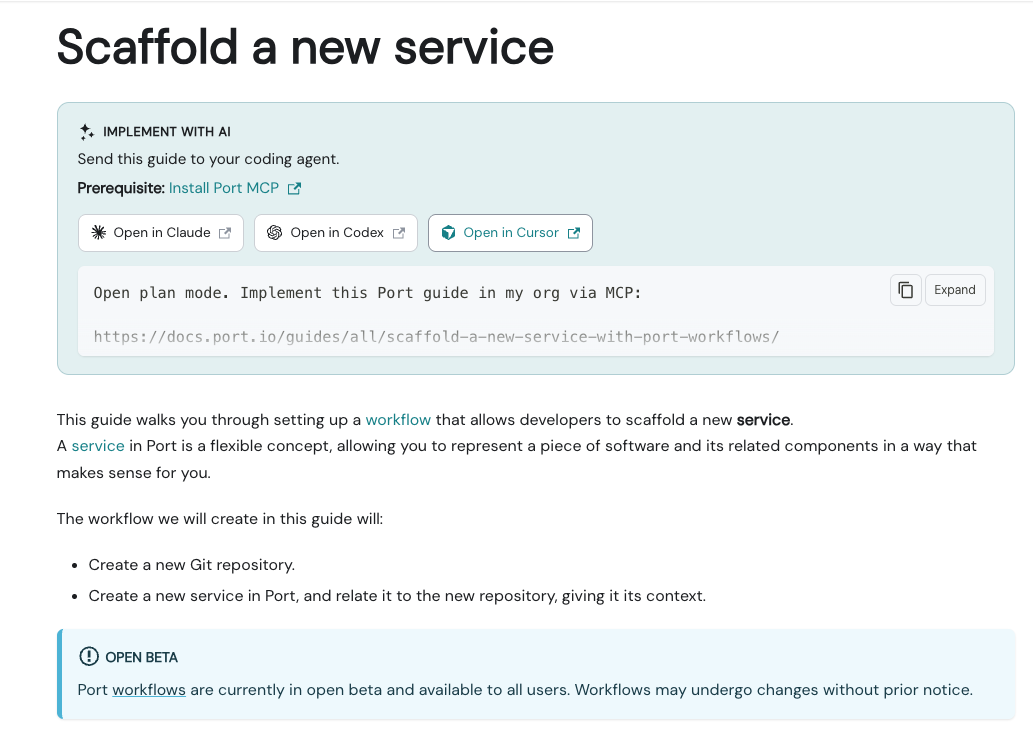Viewport: 1033px width, 755px height.
Task: Click the copy prompt icon button
Action: point(905,290)
